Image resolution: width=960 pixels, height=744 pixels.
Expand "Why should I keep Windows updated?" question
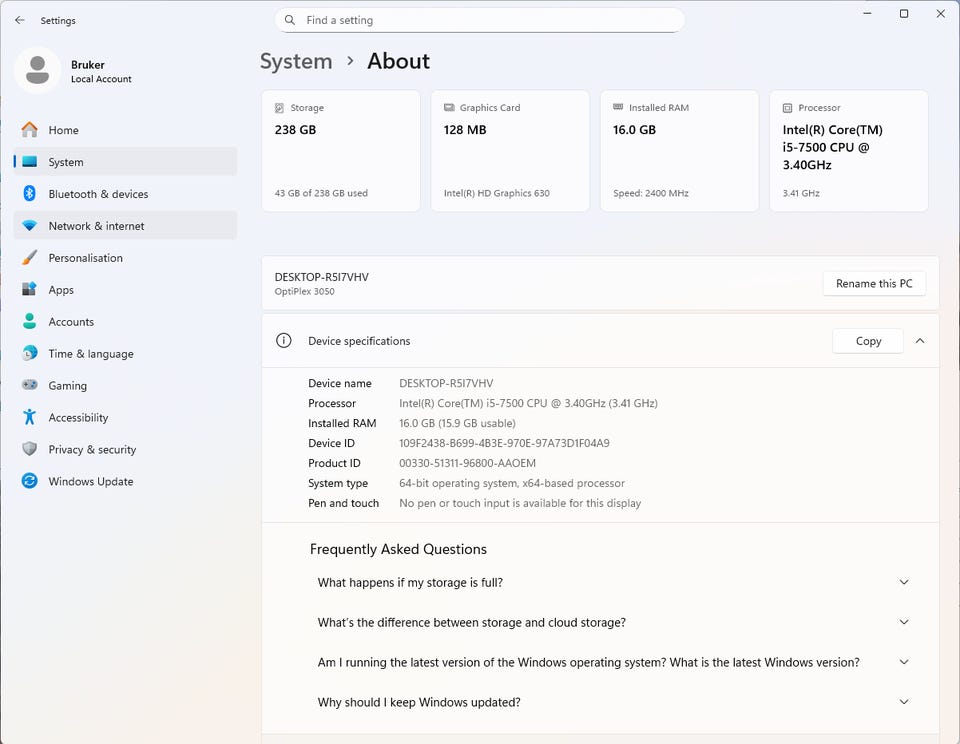[904, 703]
